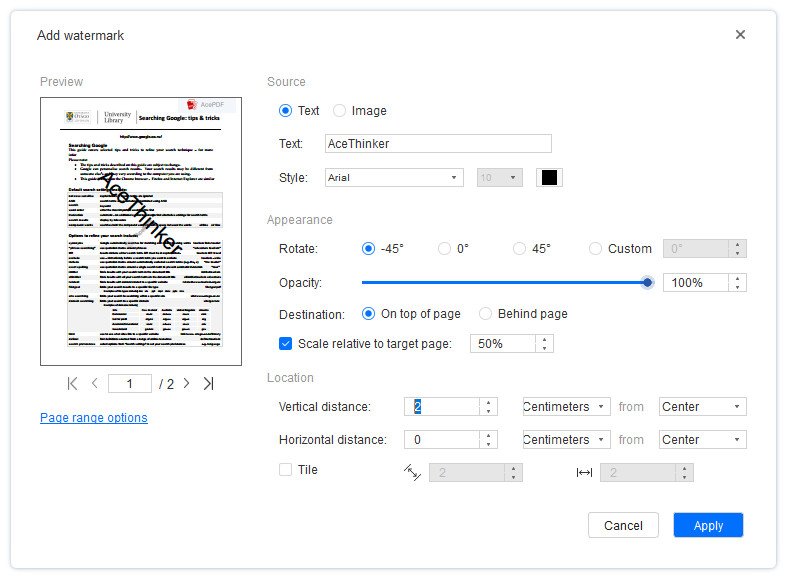
Task: Click the Vertical distance value field
Action: [442, 406]
